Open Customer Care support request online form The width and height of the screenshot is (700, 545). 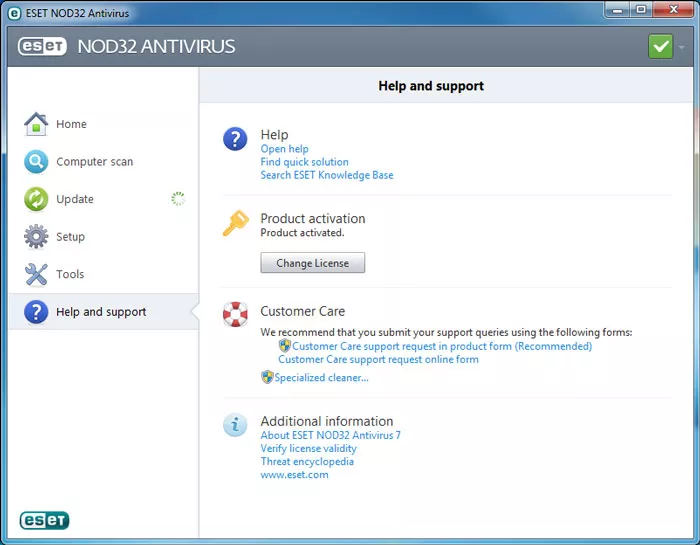pyautogui.click(x=378, y=359)
